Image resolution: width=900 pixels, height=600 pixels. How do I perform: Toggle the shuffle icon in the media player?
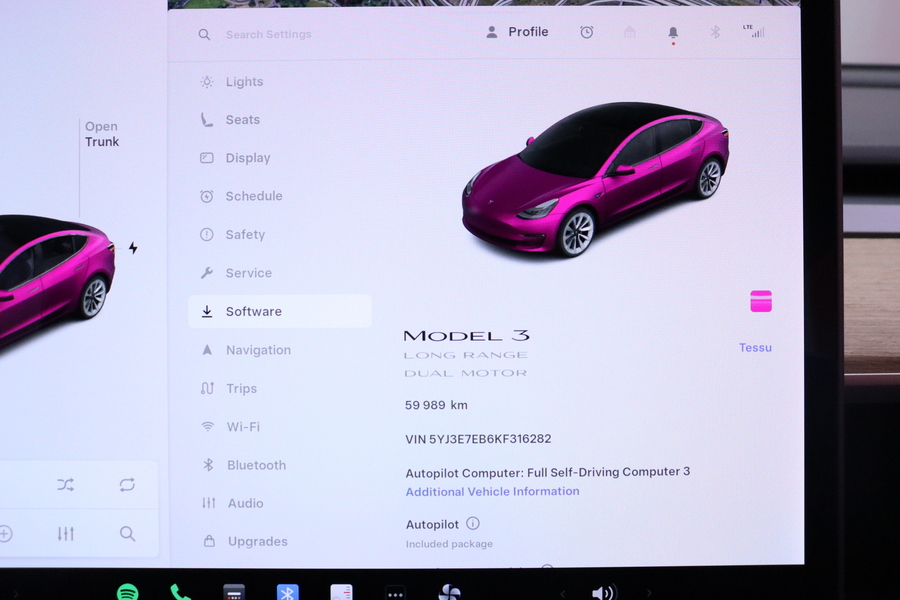65,484
